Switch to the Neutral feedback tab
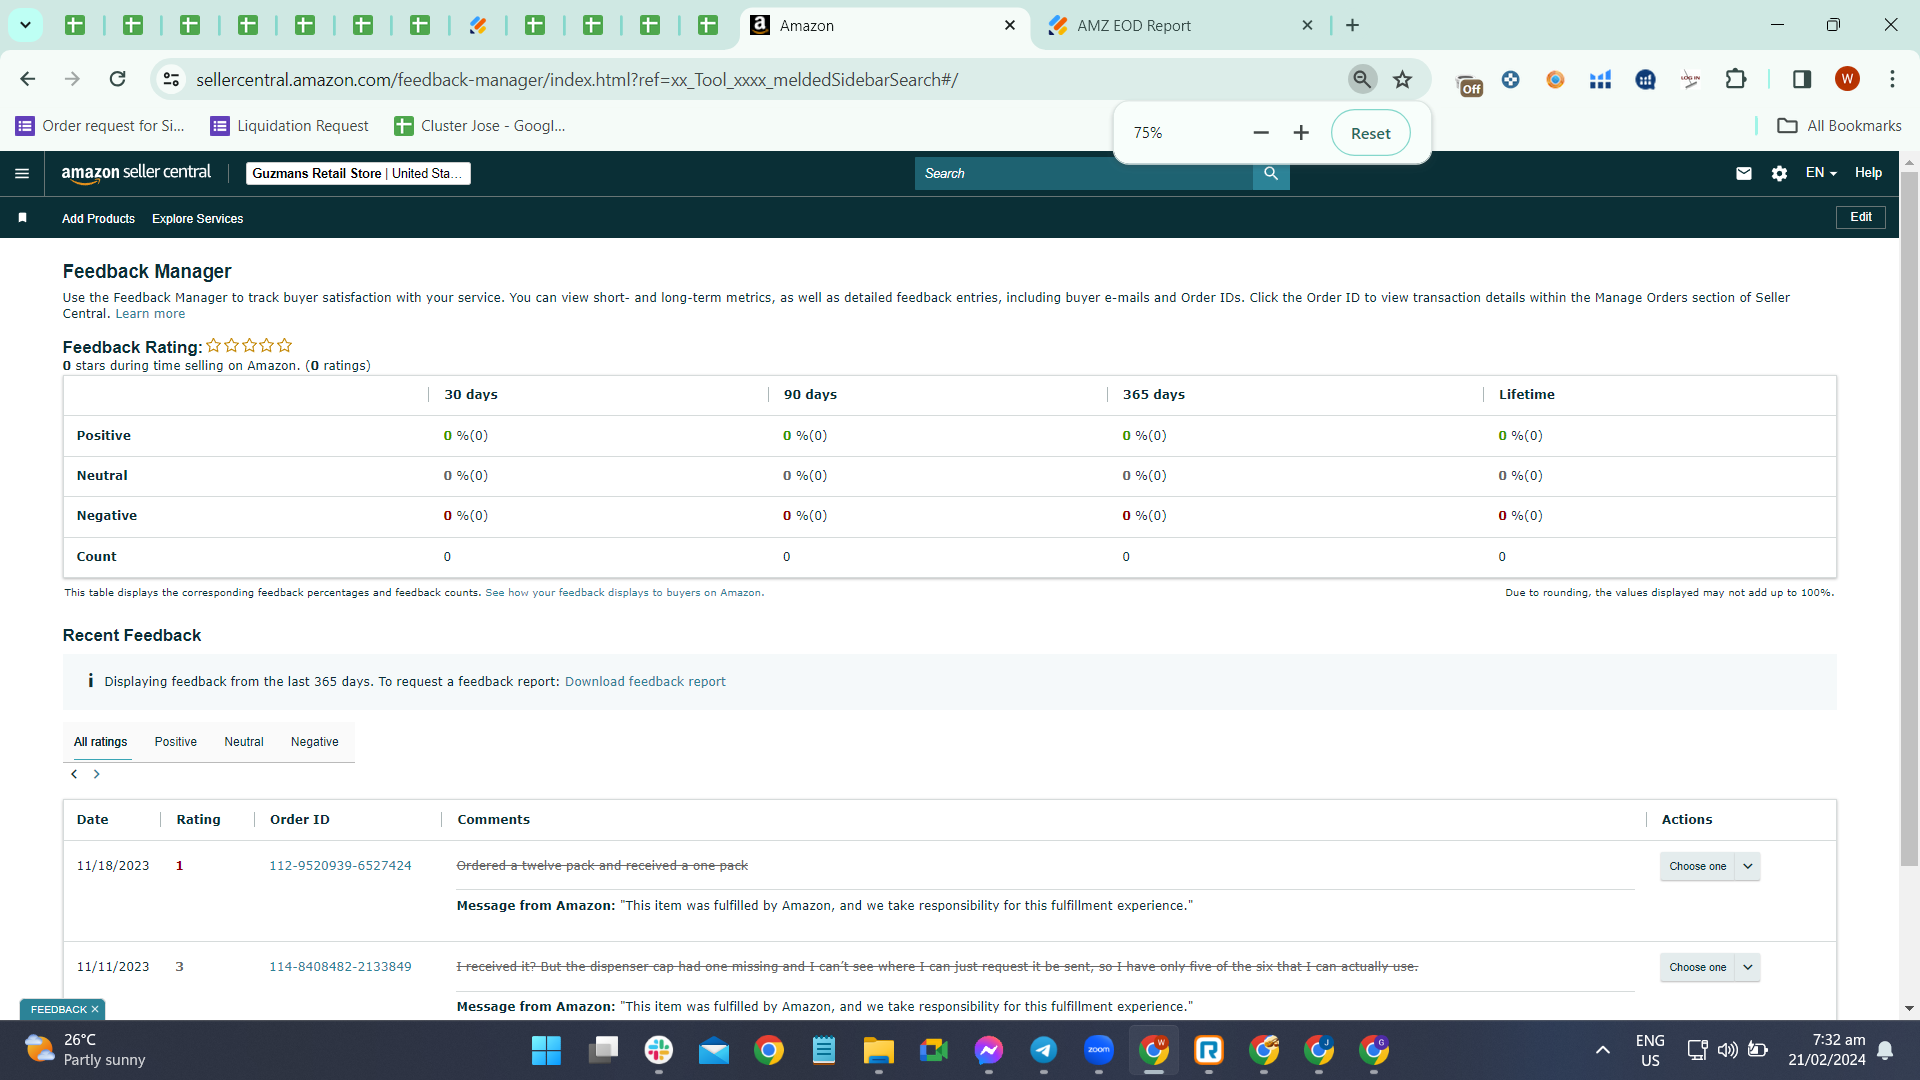 coord(244,742)
